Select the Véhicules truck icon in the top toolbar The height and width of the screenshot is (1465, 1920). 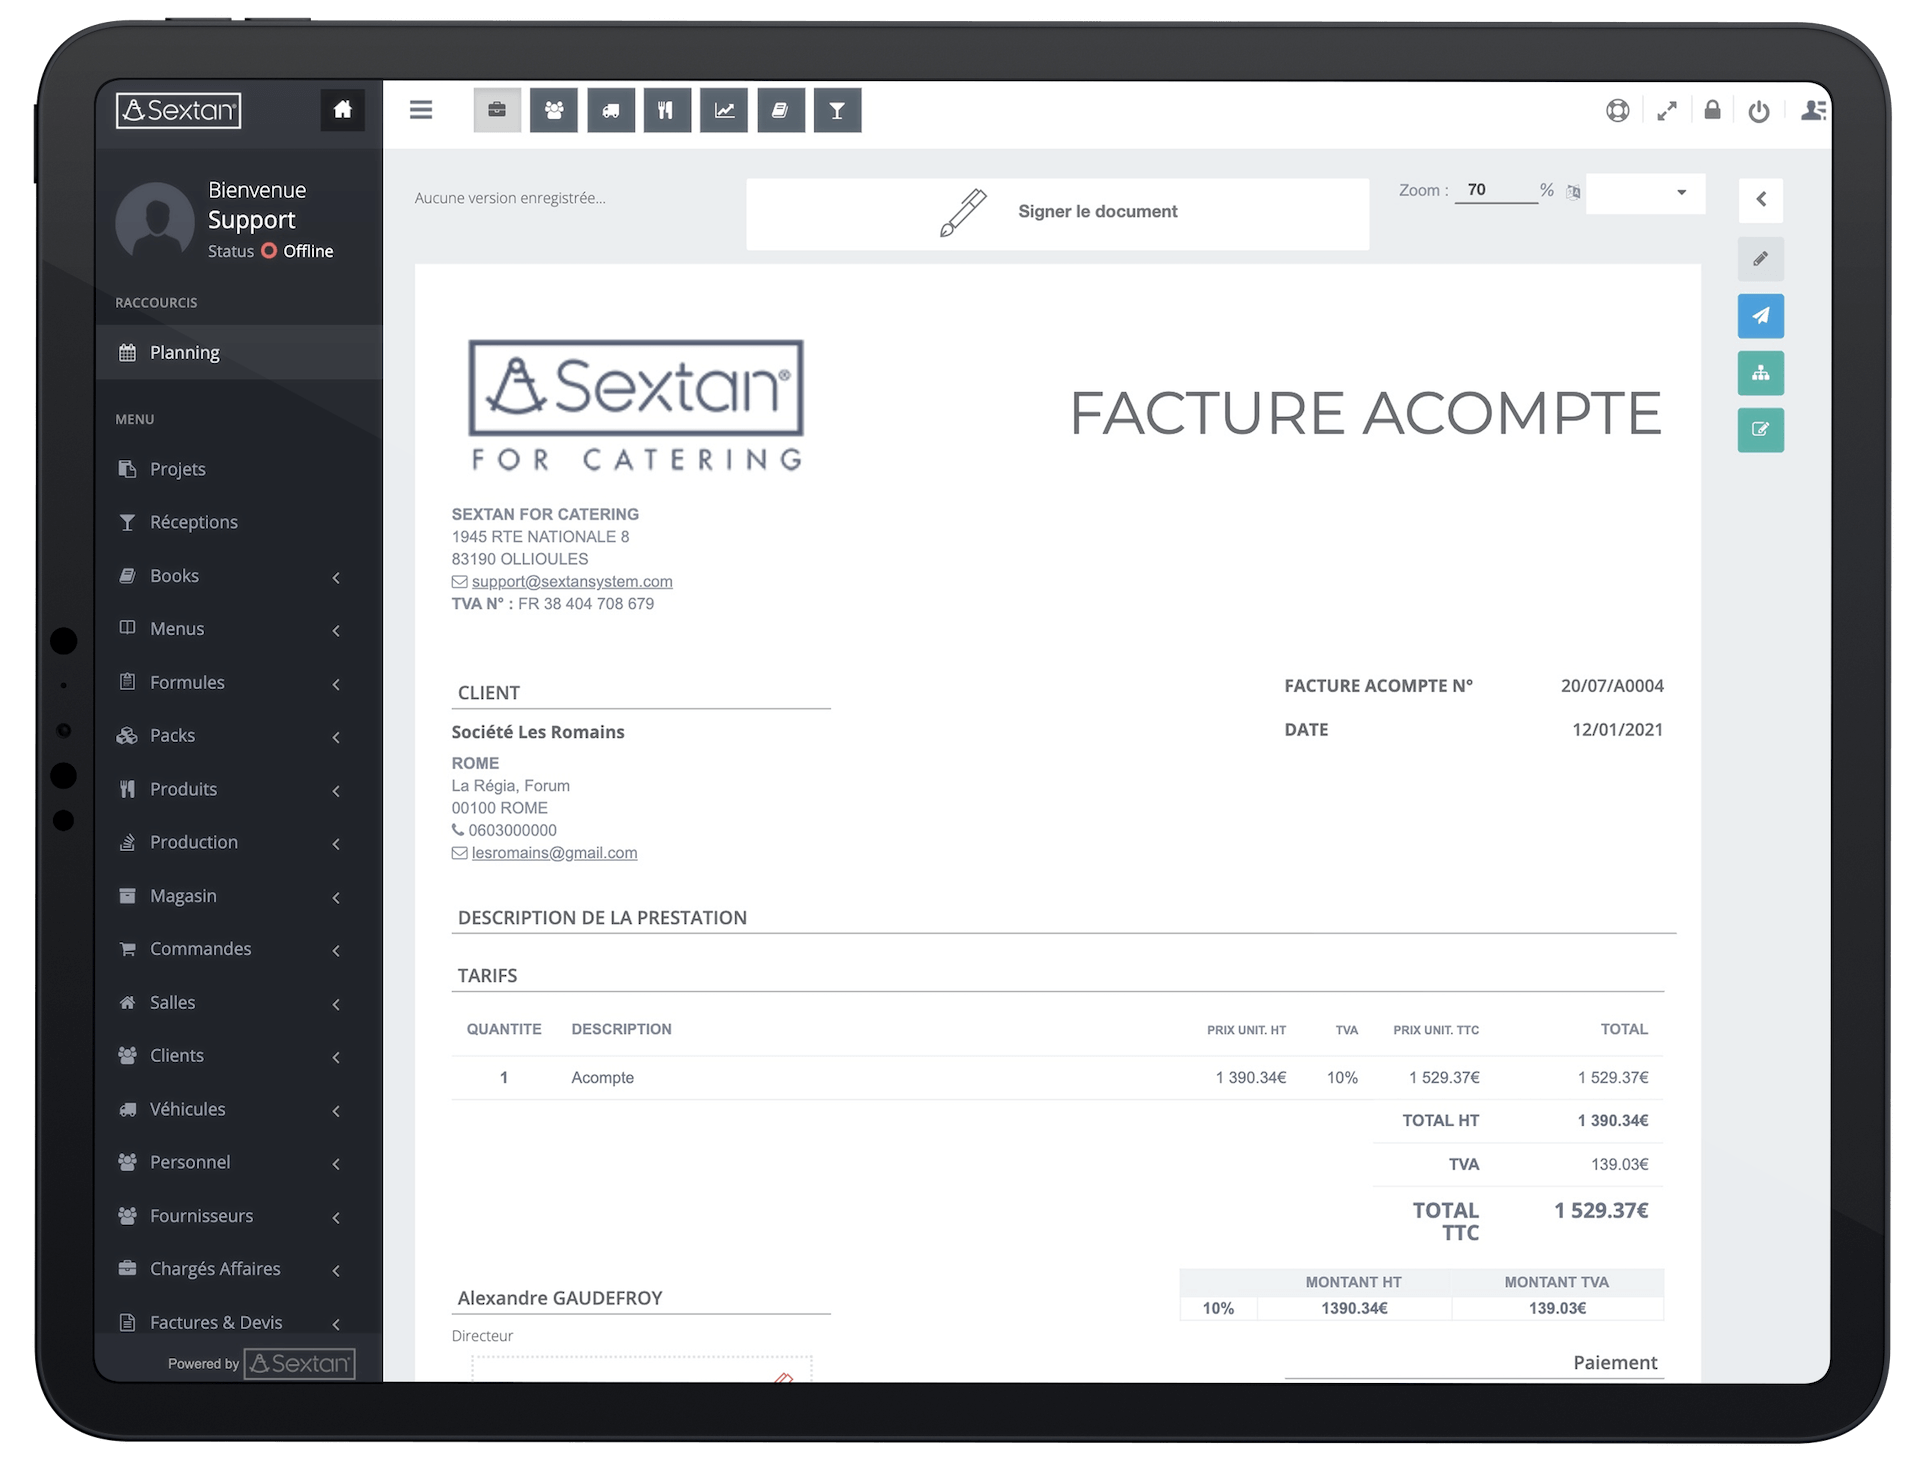pyautogui.click(x=611, y=110)
